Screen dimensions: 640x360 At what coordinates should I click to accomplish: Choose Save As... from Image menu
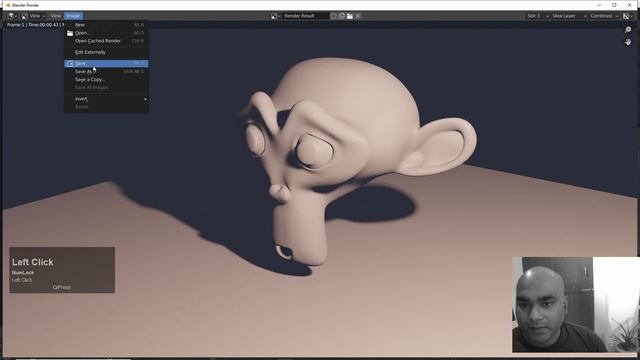pyautogui.click(x=106, y=71)
